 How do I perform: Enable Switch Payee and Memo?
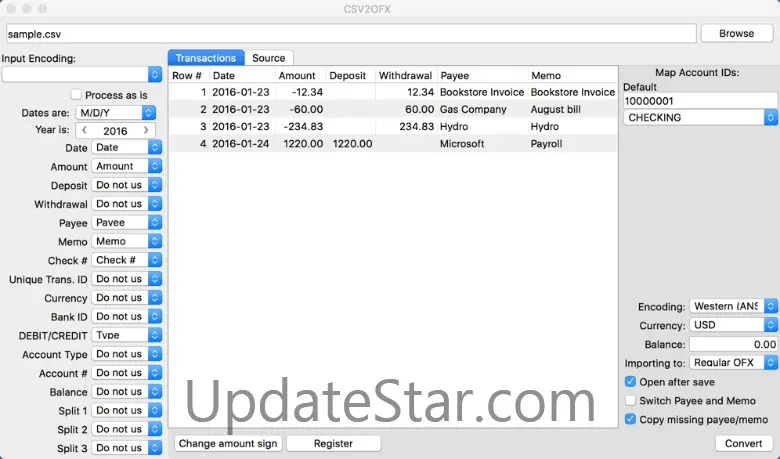630,400
